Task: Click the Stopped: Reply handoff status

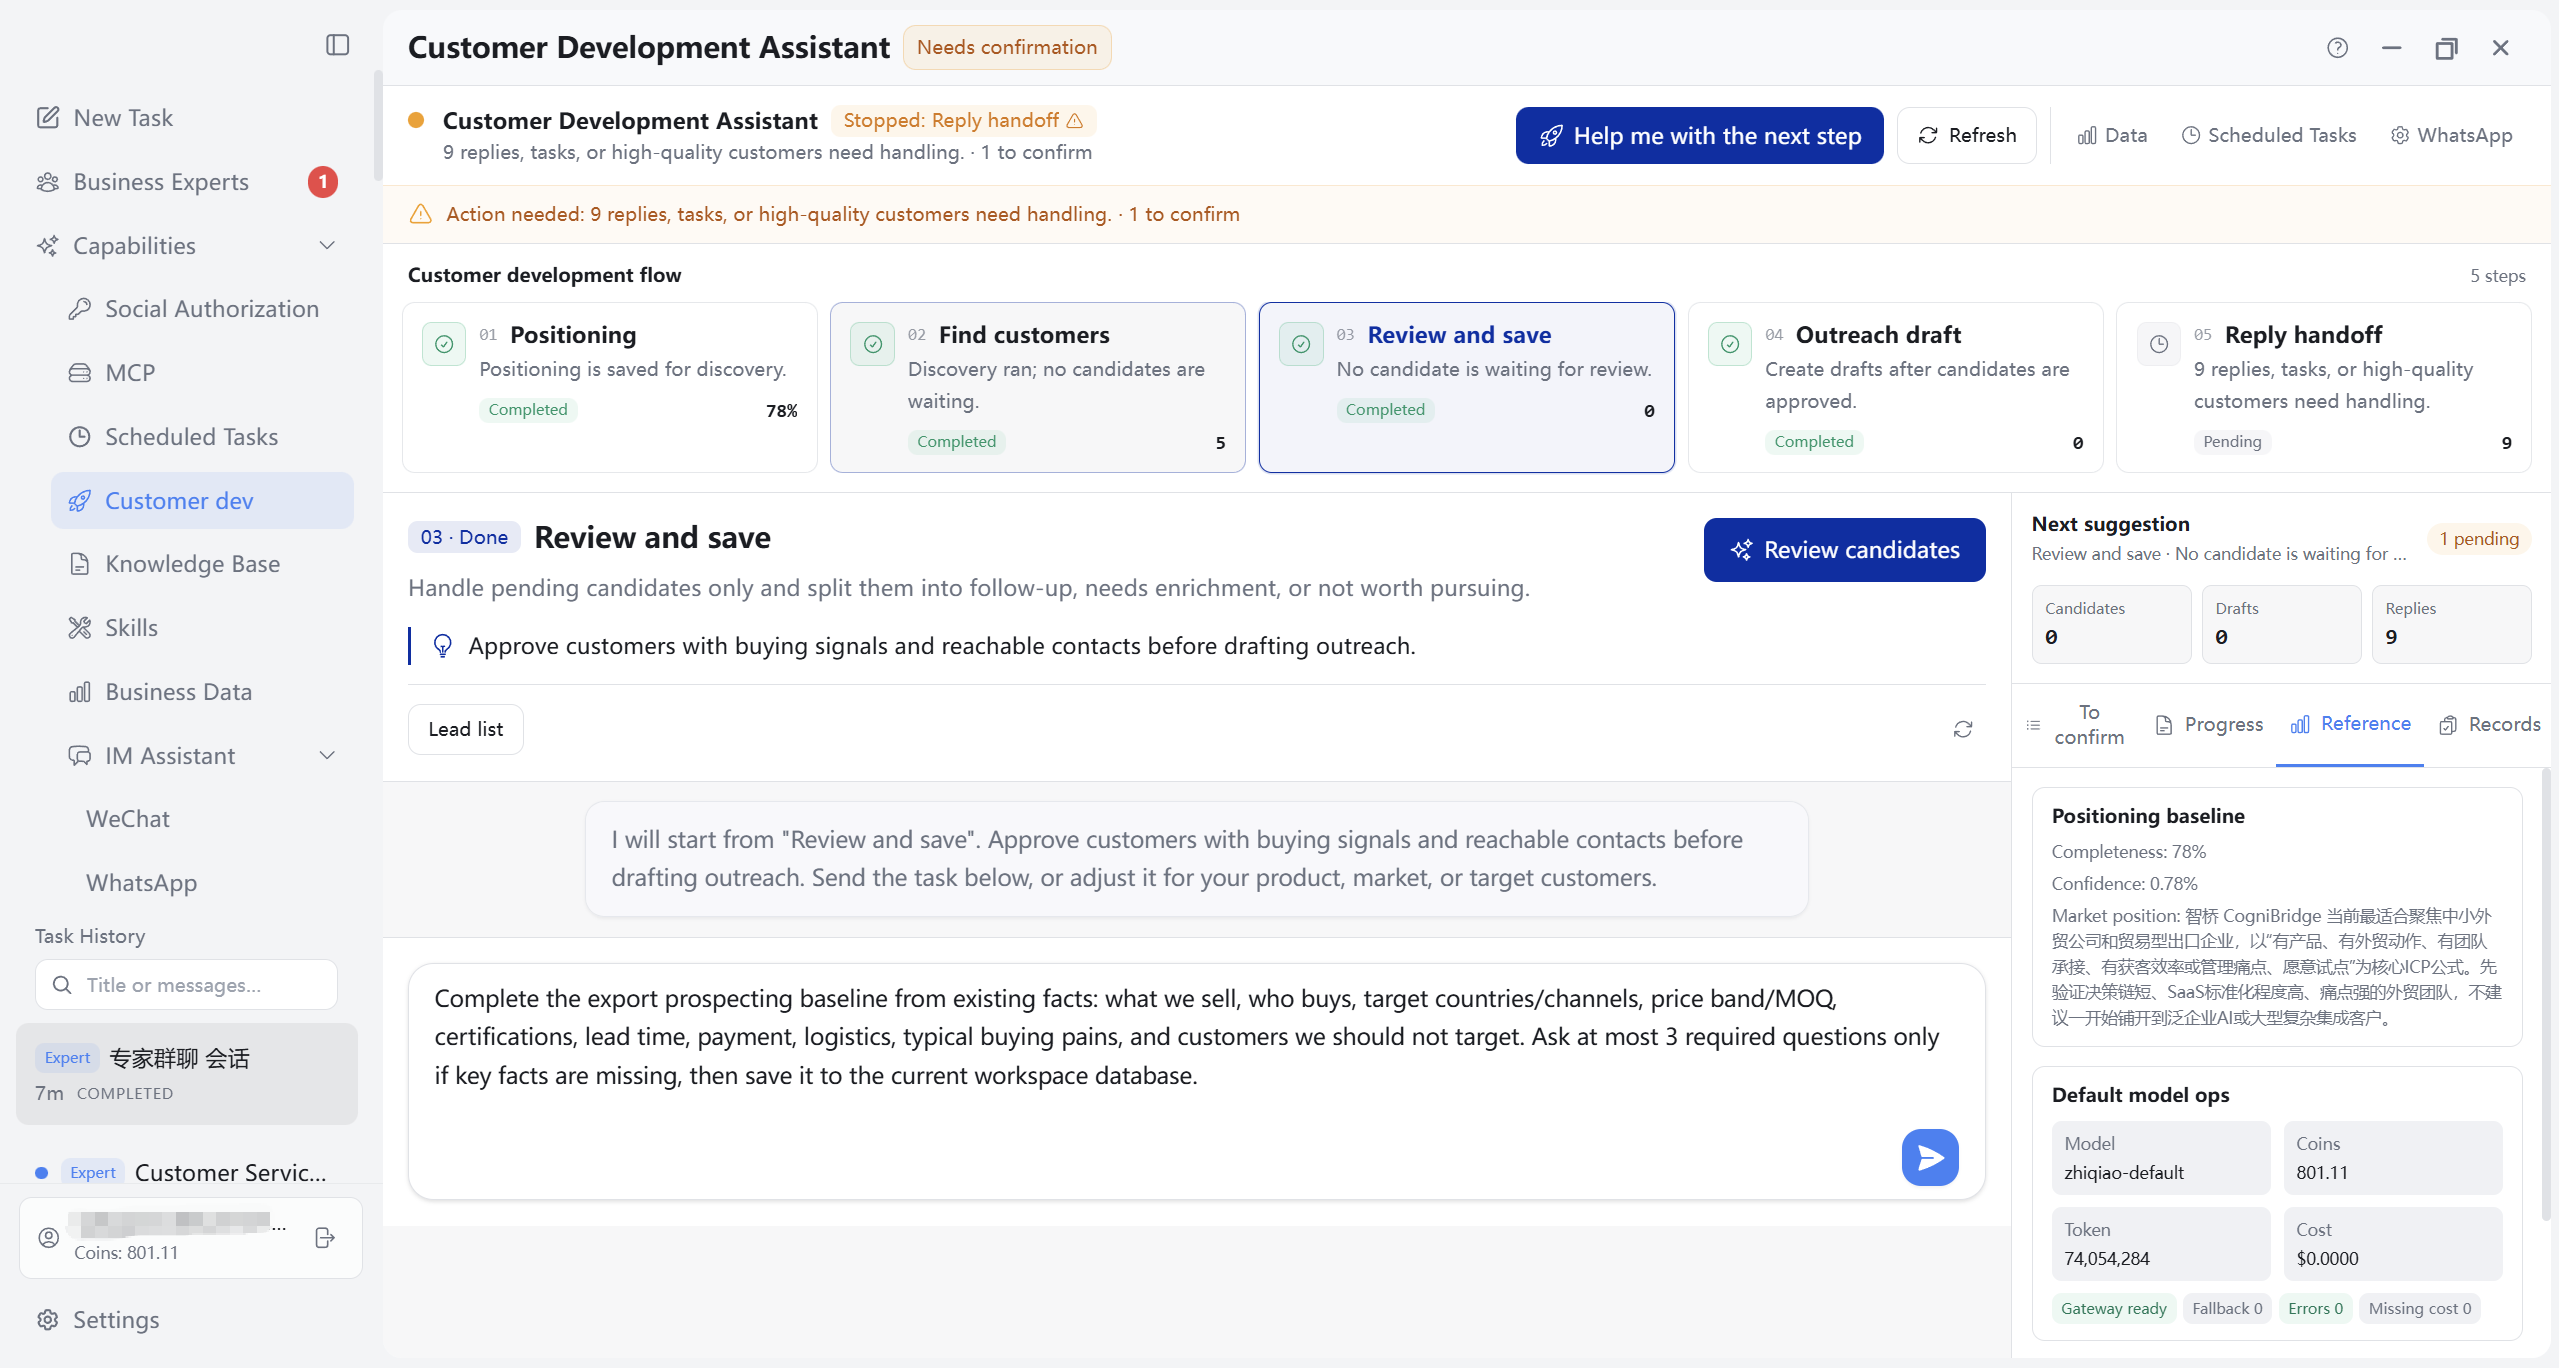Action: [x=963, y=121]
